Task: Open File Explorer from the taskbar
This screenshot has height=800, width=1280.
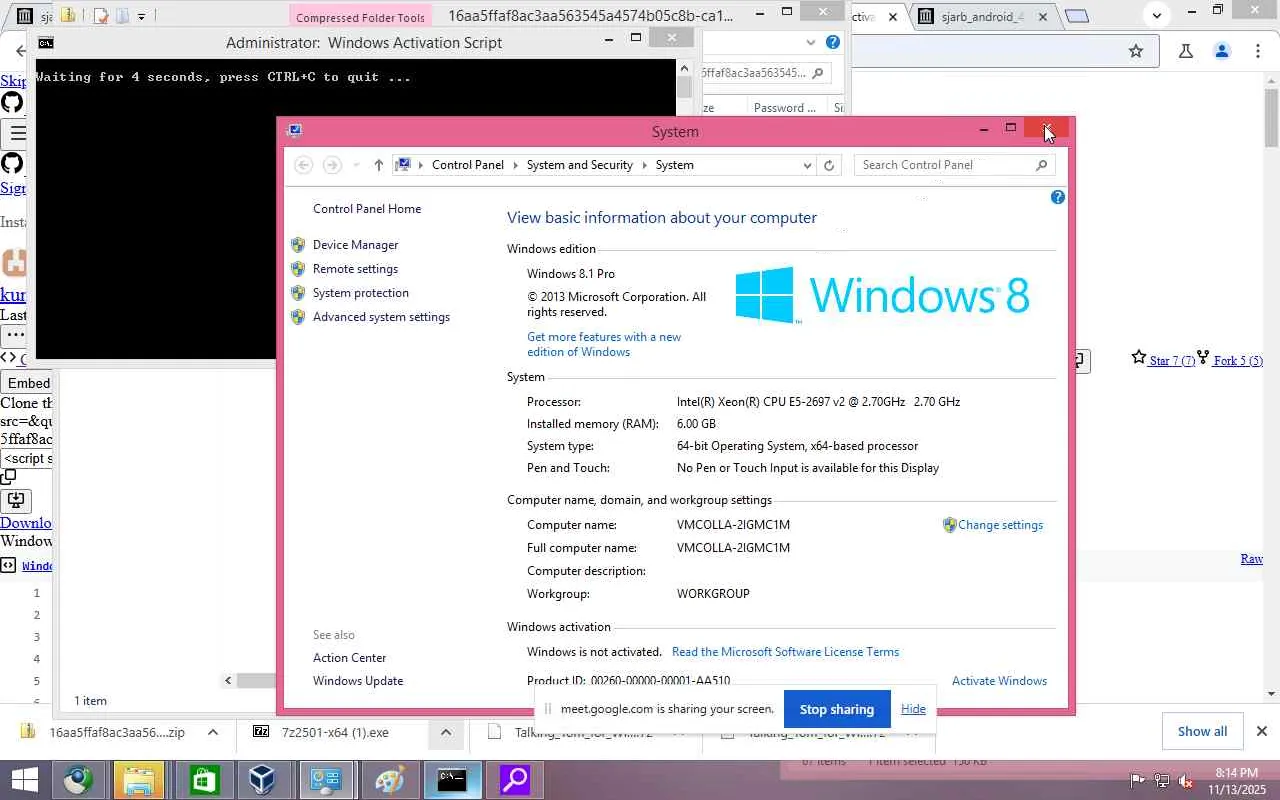Action: [139, 780]
